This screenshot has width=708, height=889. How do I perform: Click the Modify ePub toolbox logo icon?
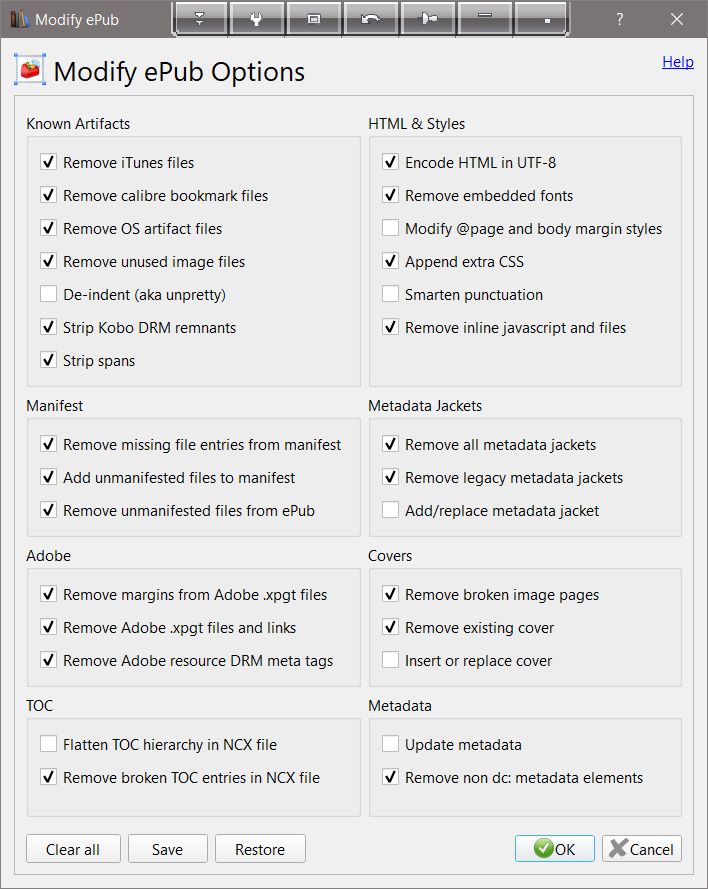click(30, 71)
